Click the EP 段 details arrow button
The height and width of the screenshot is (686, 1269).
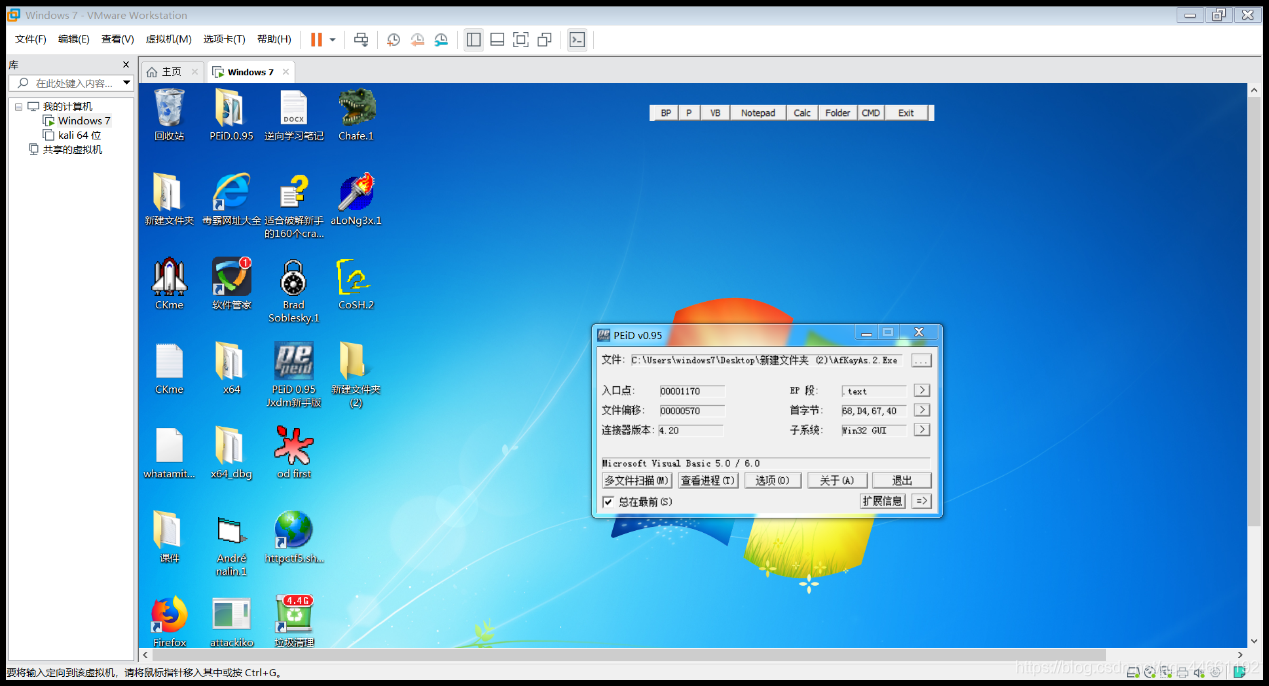pos(922,391)
